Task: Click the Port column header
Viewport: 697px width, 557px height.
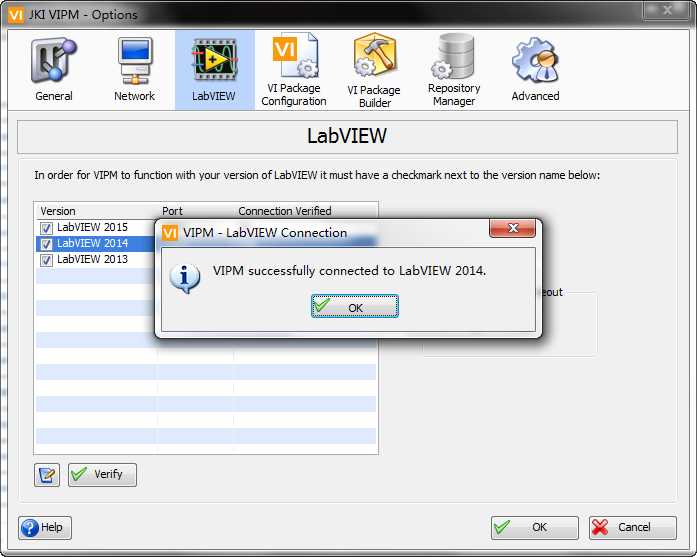Action: (x=172, y=211)
